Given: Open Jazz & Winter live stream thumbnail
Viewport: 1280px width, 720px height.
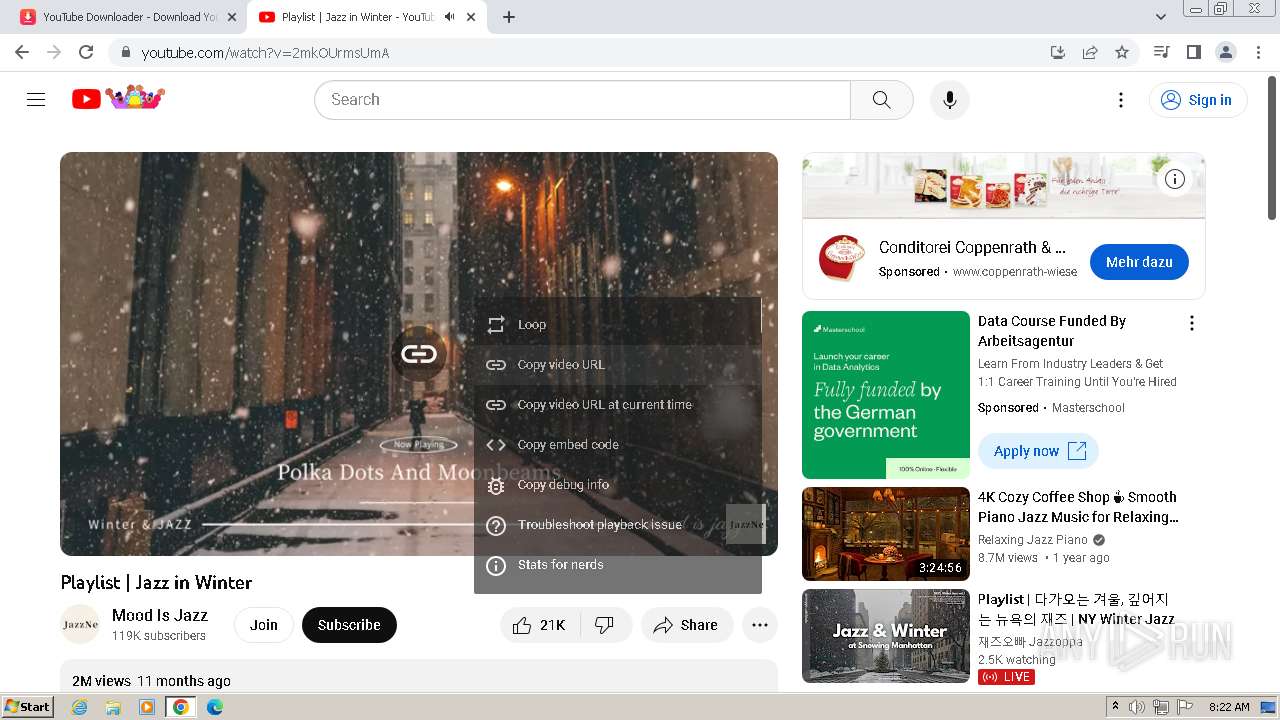Looking at the screenshot, I should (x=886, y=636).
